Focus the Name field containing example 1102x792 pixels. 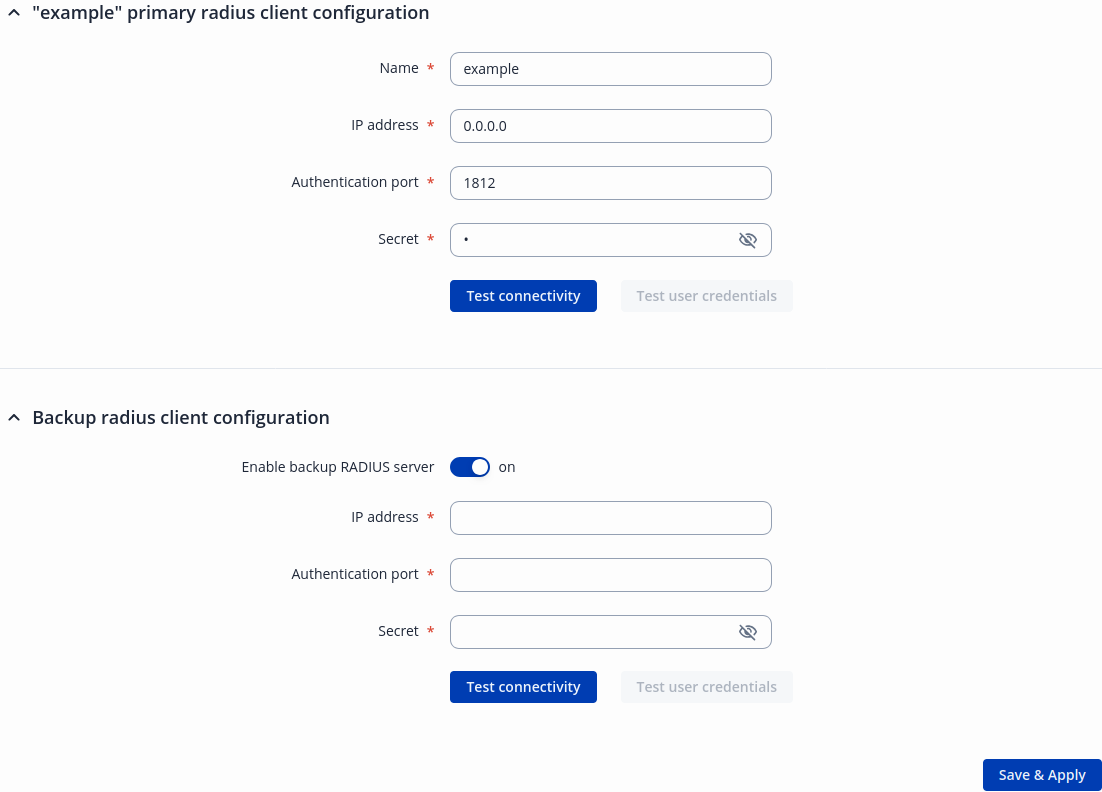[x=610, y=69]
